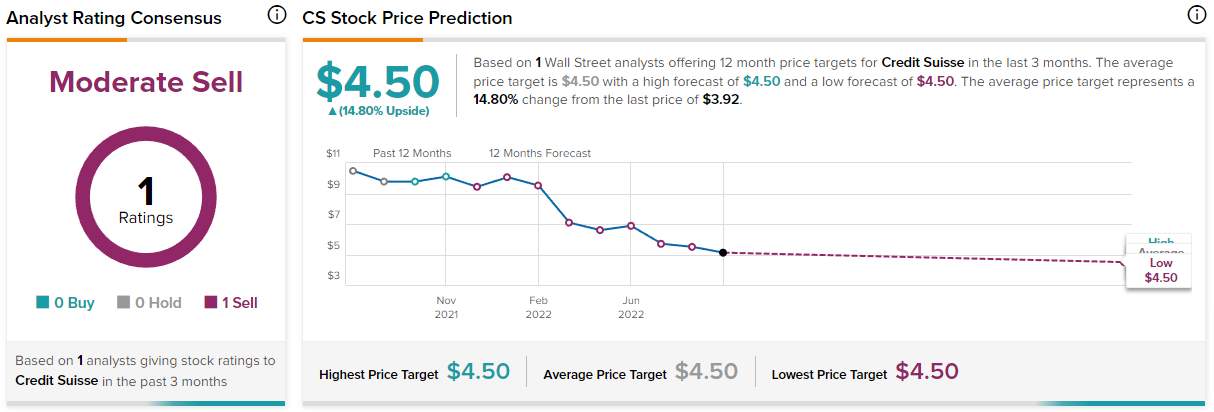Click the large $4.50 average price target
Image resolution: width=1214 pixels, height=412 pixels.
[x=378, y=82]
